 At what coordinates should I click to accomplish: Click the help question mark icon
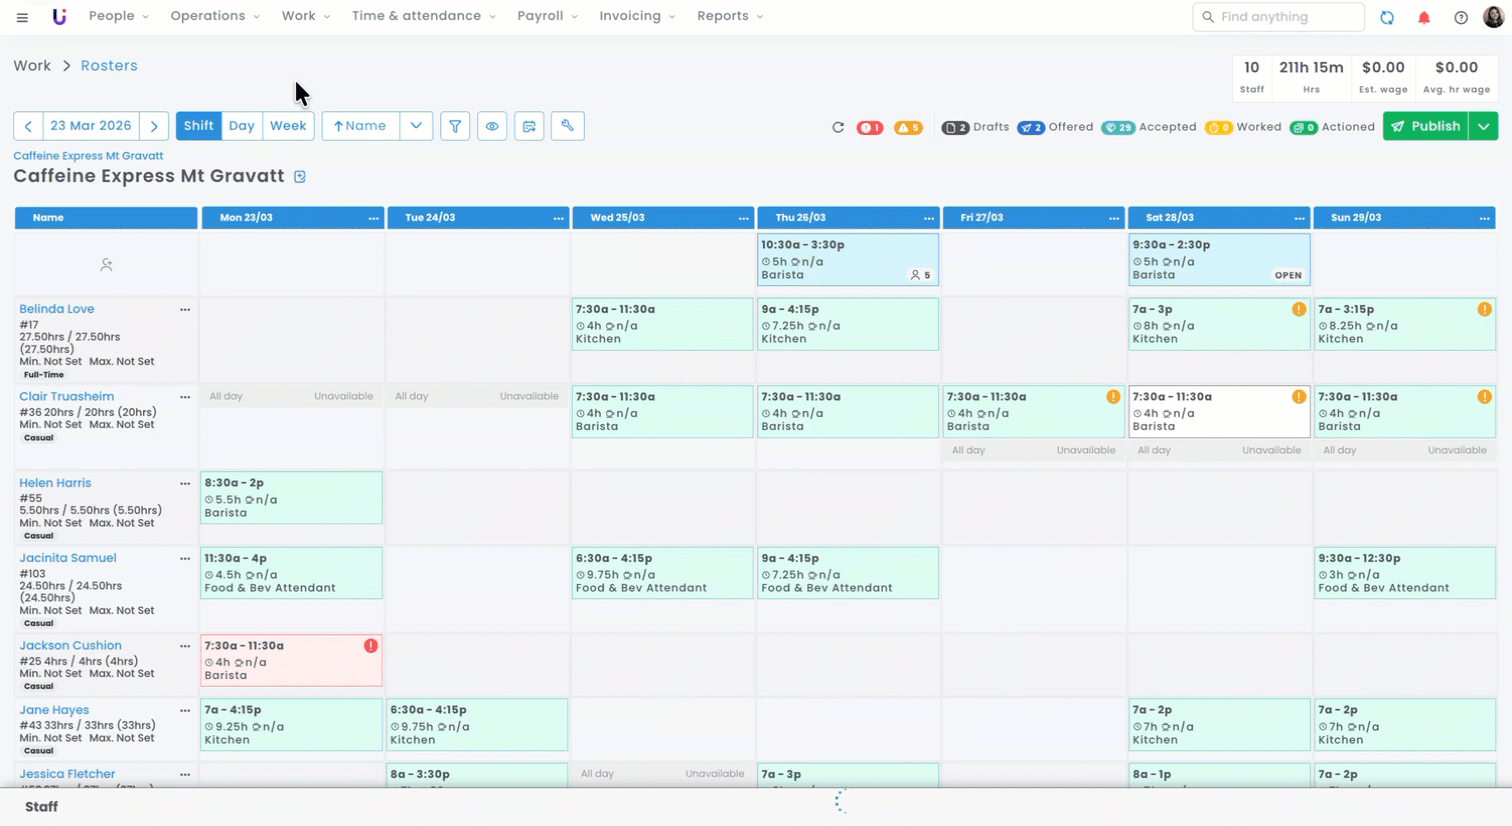tap(1461, 17)
